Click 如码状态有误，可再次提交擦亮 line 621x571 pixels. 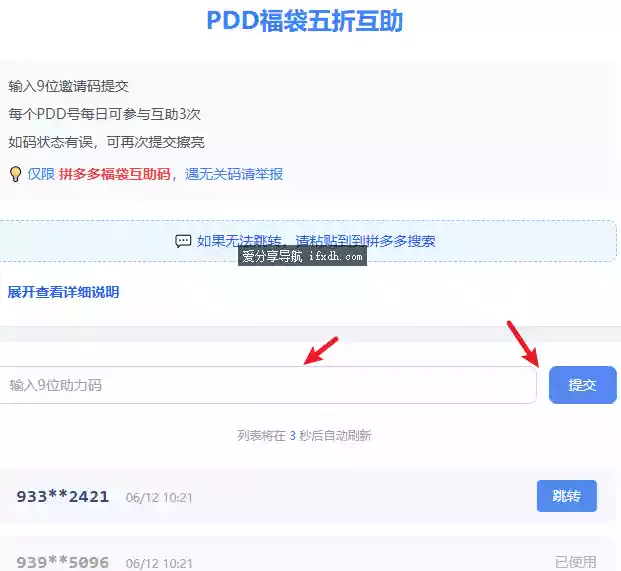pos(107,142)
